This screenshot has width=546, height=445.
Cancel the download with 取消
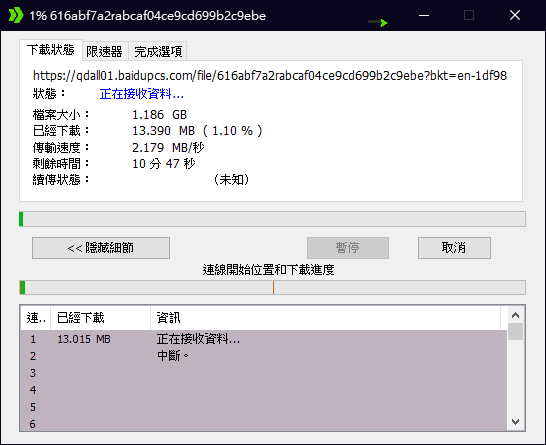454,248
